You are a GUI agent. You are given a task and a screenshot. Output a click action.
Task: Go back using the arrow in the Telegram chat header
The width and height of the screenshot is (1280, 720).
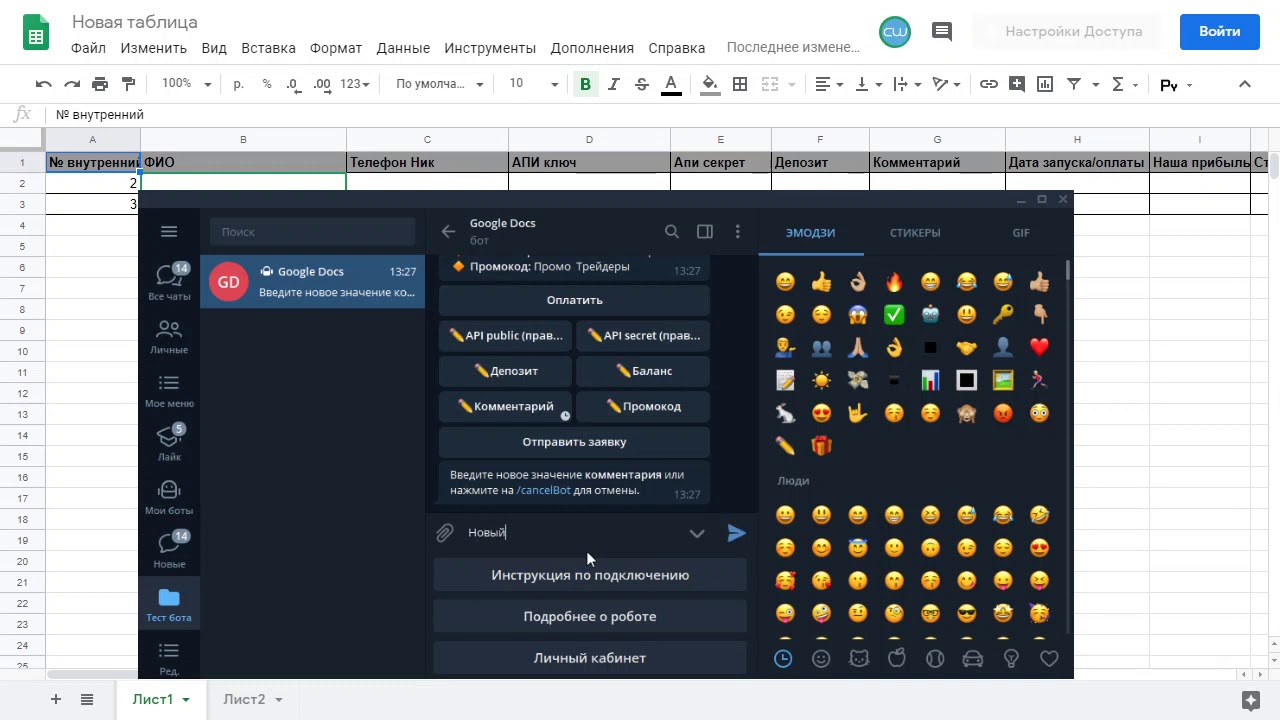(448, 232)
